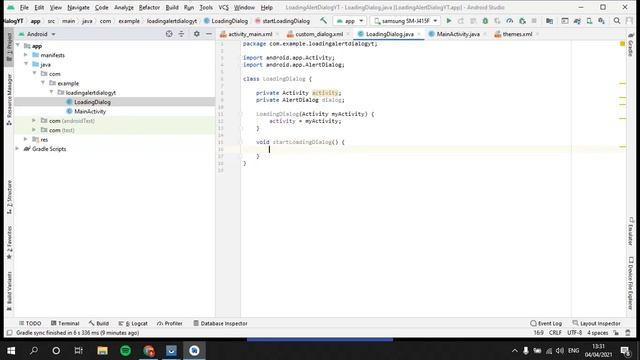Hide the Project panel with minus icon
Viewport: 640px width, 360px height.
click(209, 34)
